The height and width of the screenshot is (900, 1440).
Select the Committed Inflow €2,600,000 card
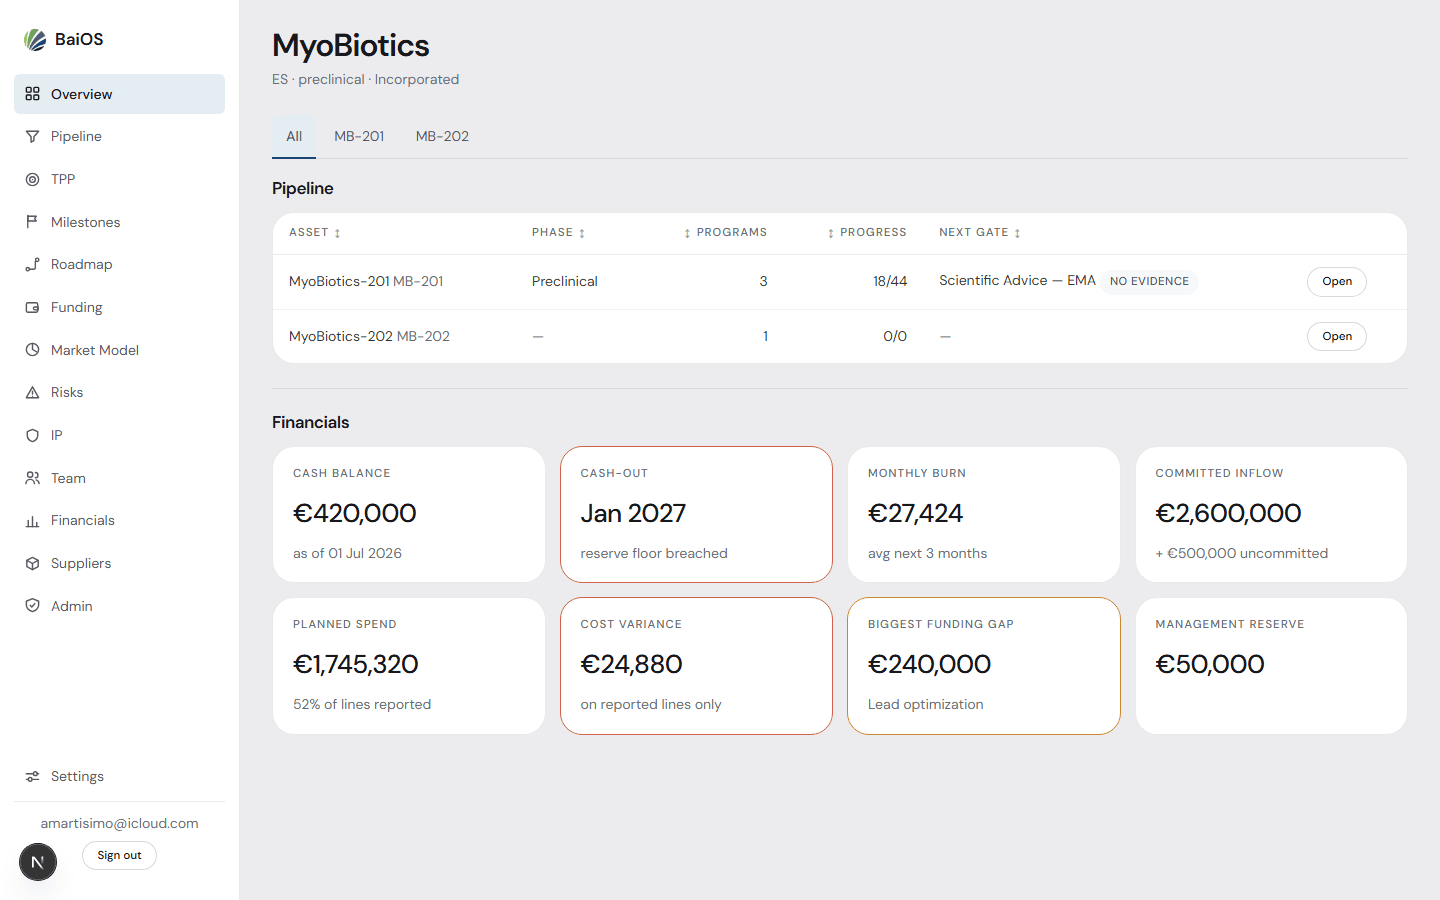tap(1271, 514)
